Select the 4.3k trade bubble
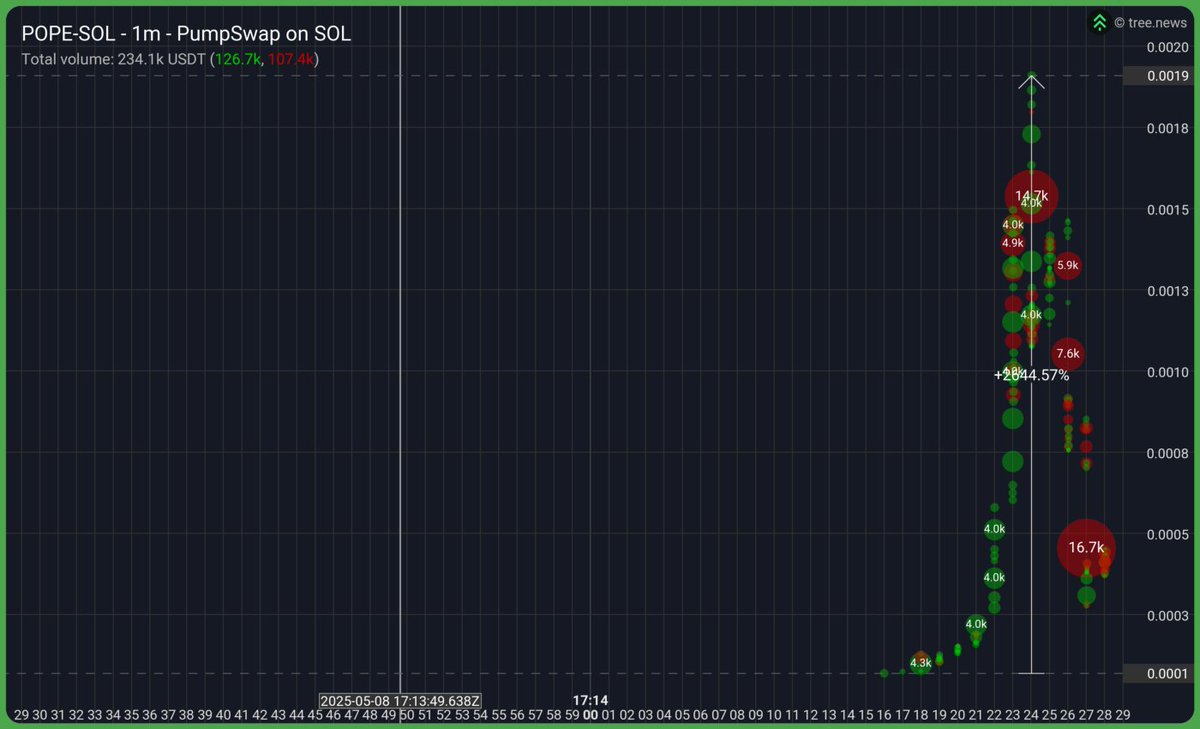 click(x=921, y=662)
